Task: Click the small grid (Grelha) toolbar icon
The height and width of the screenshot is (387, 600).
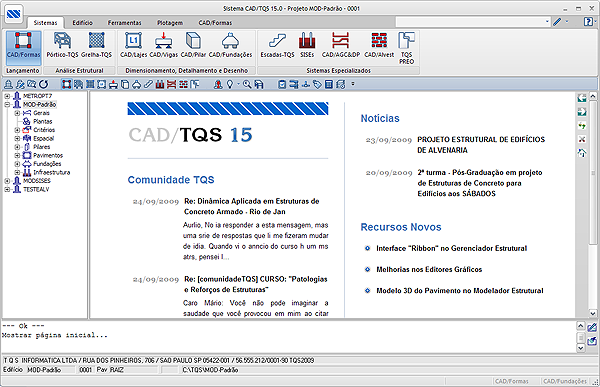Action: (x=90, y=84)
